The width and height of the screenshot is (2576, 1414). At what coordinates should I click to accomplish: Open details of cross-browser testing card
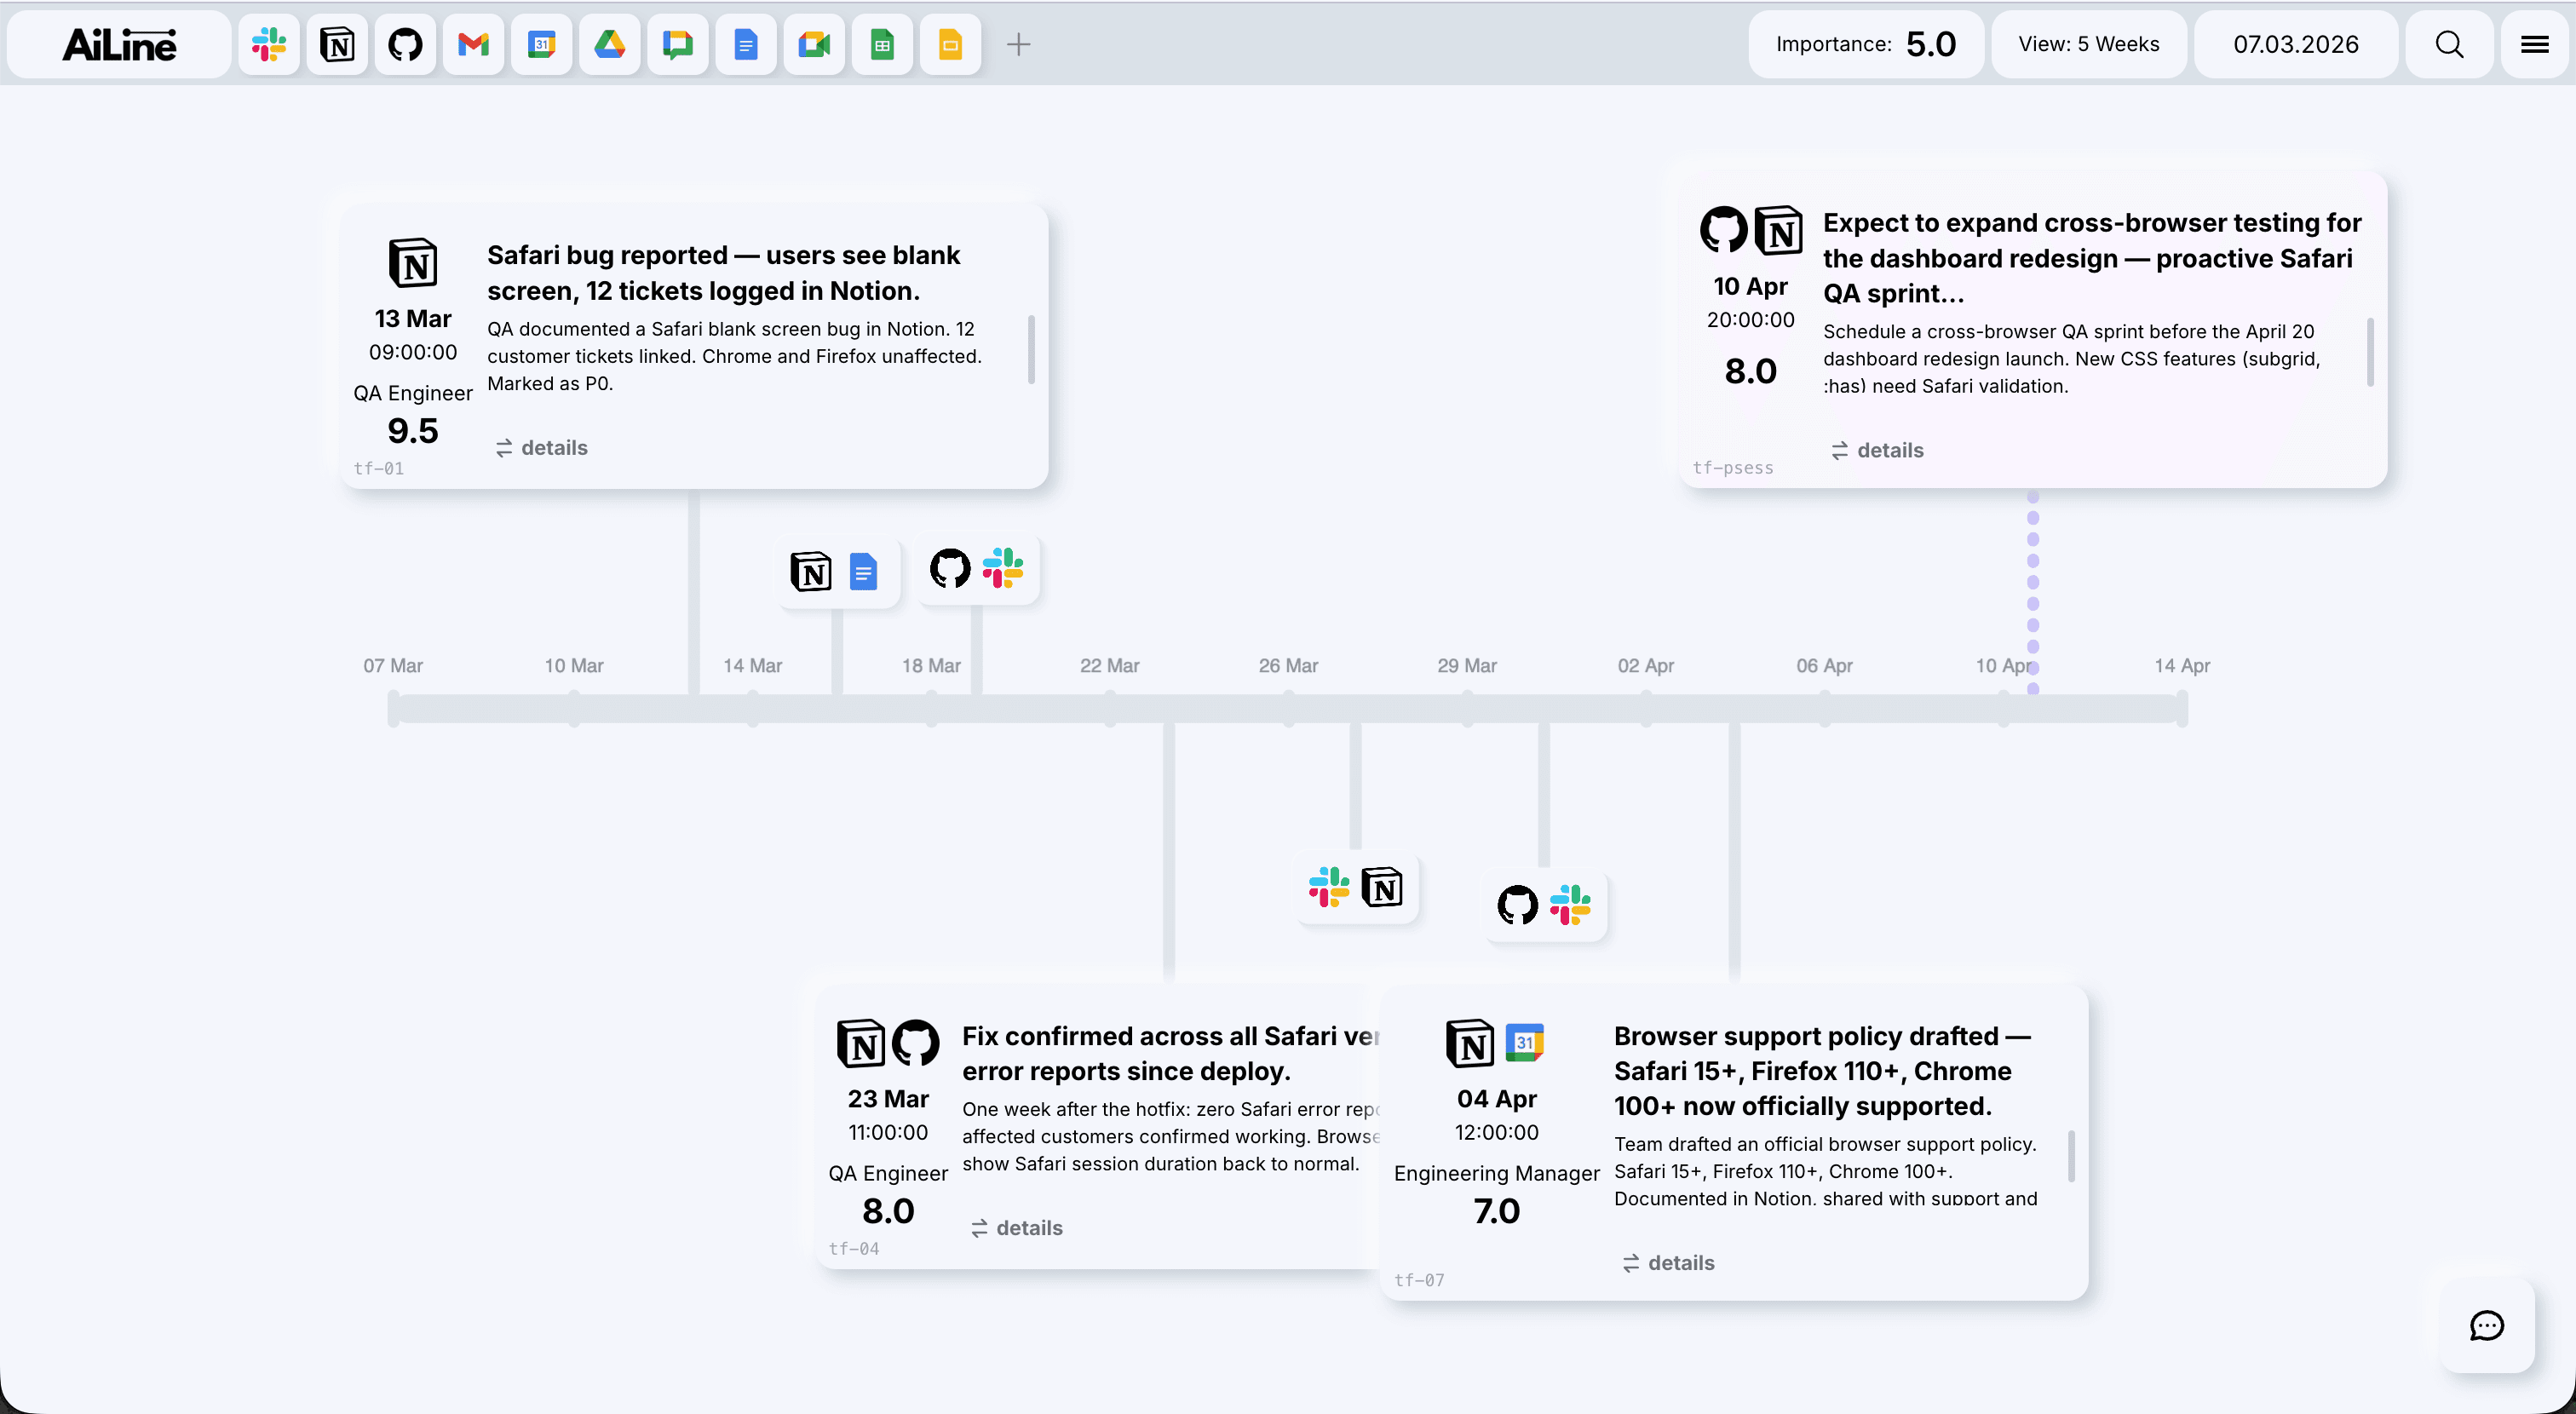pos(1877,450)
